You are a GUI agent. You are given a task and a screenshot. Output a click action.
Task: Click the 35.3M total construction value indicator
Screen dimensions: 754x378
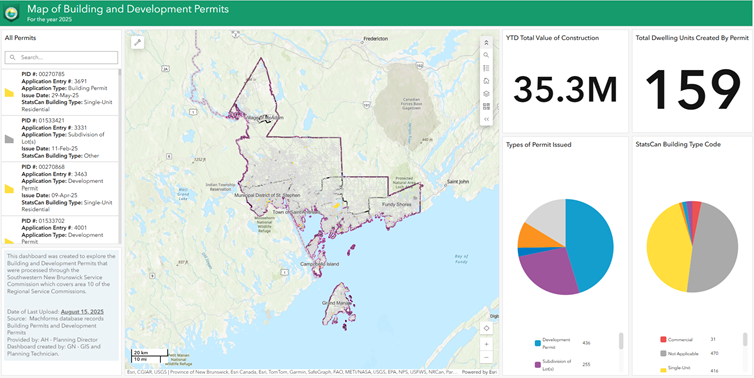(566, 90)
